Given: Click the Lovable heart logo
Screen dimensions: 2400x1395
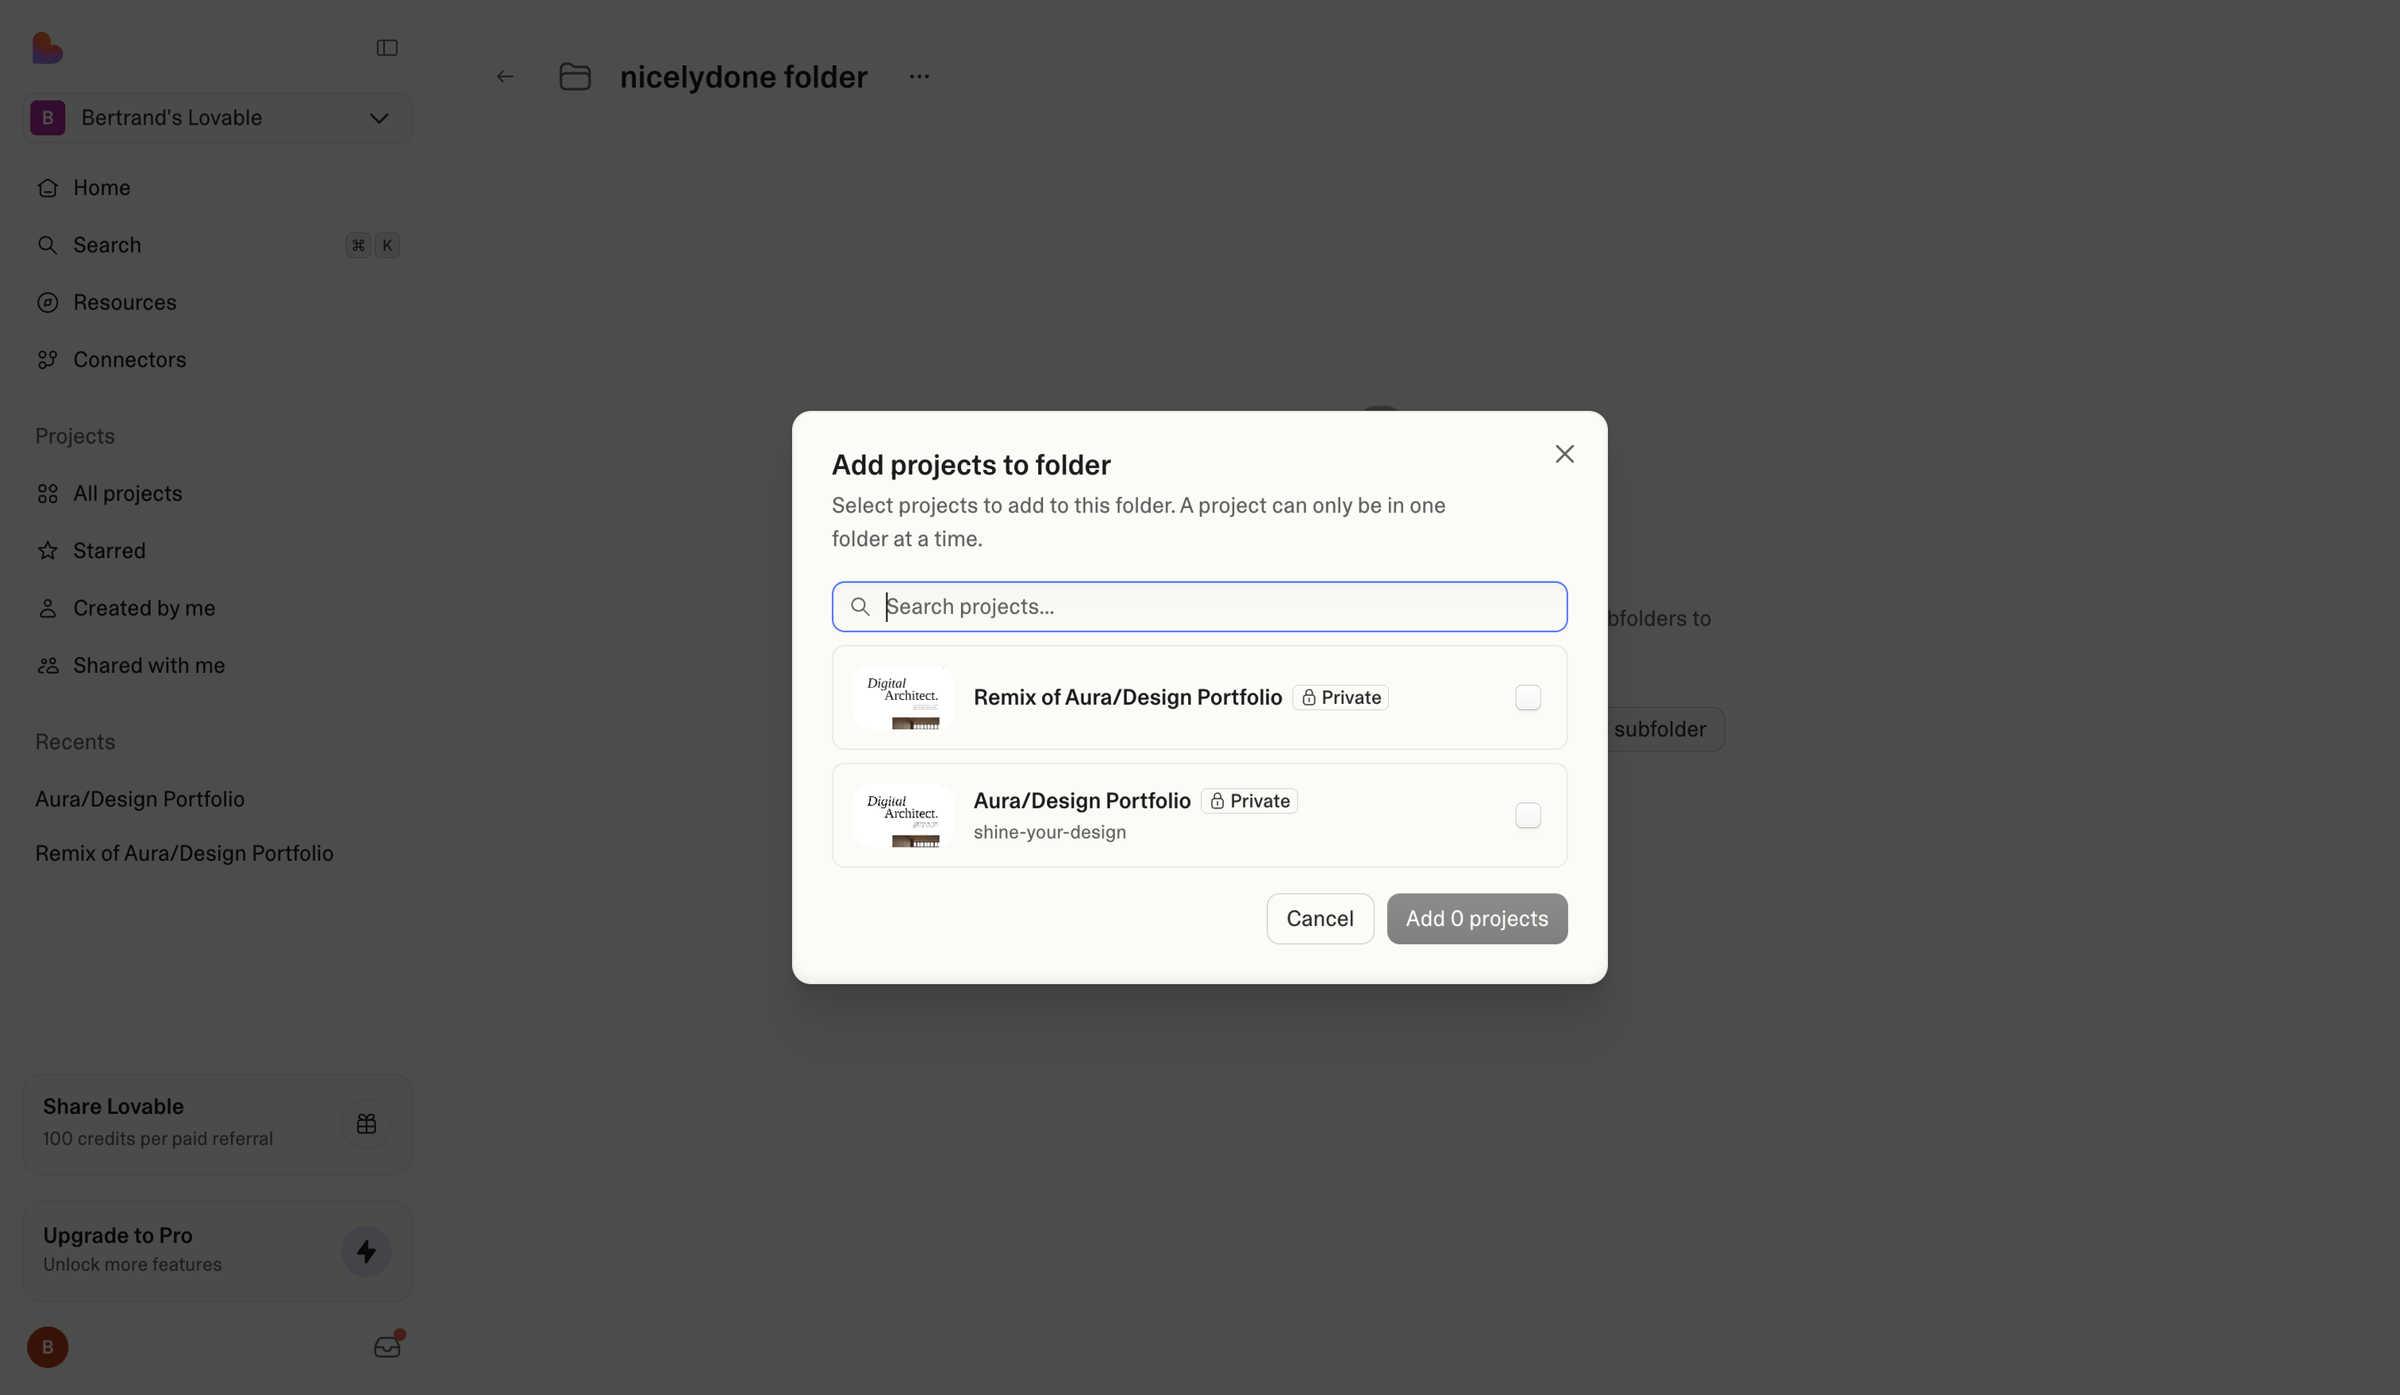Looking at the screenshot, I should point(47,47).
